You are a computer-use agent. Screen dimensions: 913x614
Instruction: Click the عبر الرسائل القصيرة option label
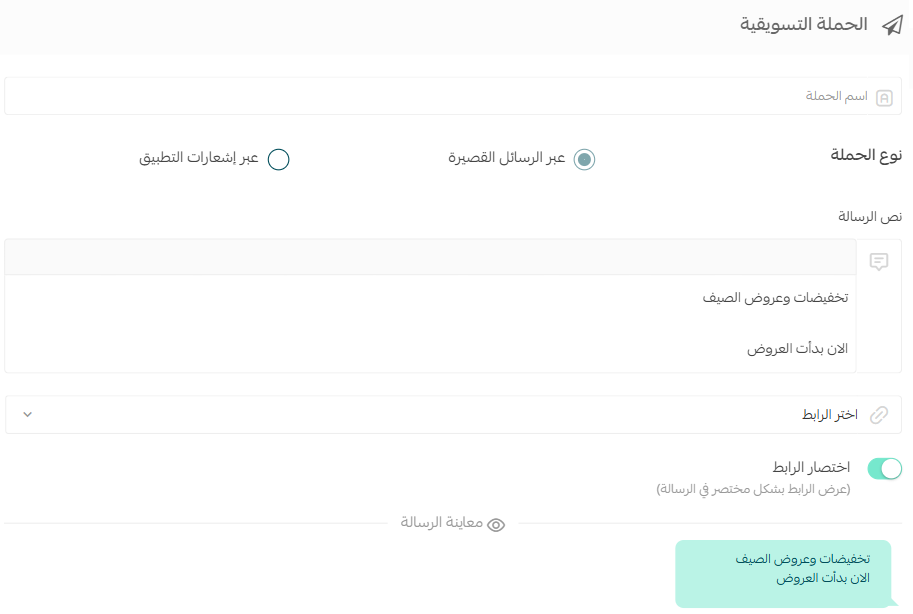pos(507,158)
